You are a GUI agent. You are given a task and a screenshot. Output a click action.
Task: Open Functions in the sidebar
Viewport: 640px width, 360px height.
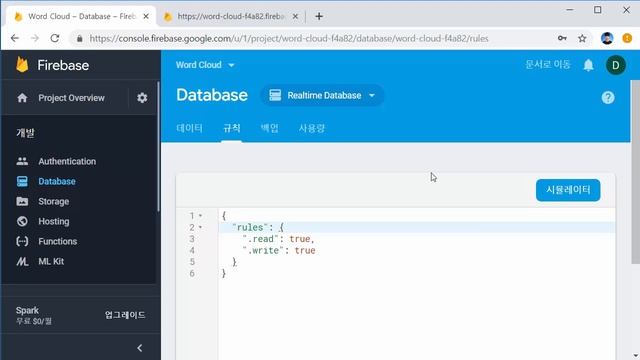coord(58,241)
